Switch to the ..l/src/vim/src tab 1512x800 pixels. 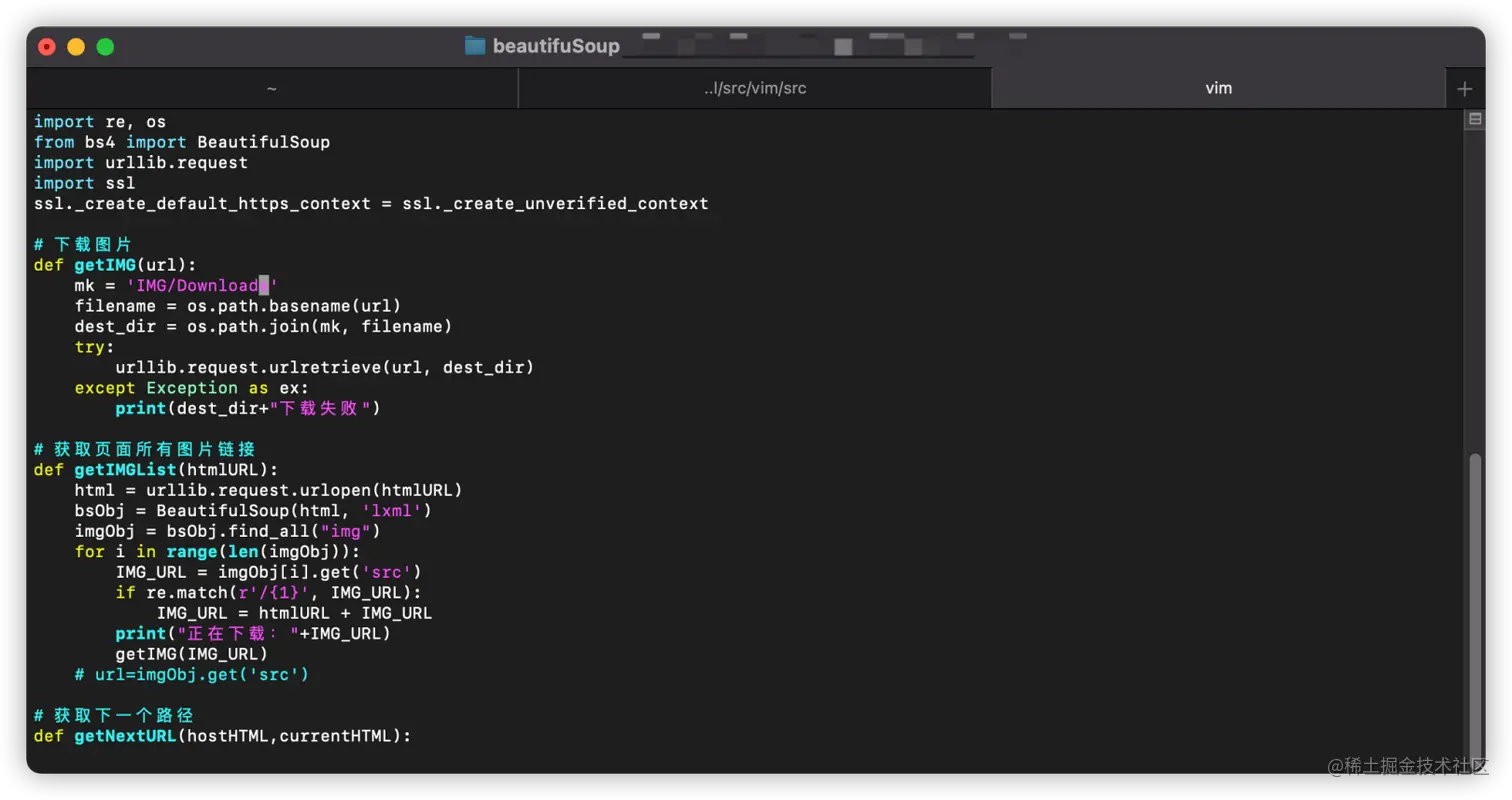tap(755, 88)
